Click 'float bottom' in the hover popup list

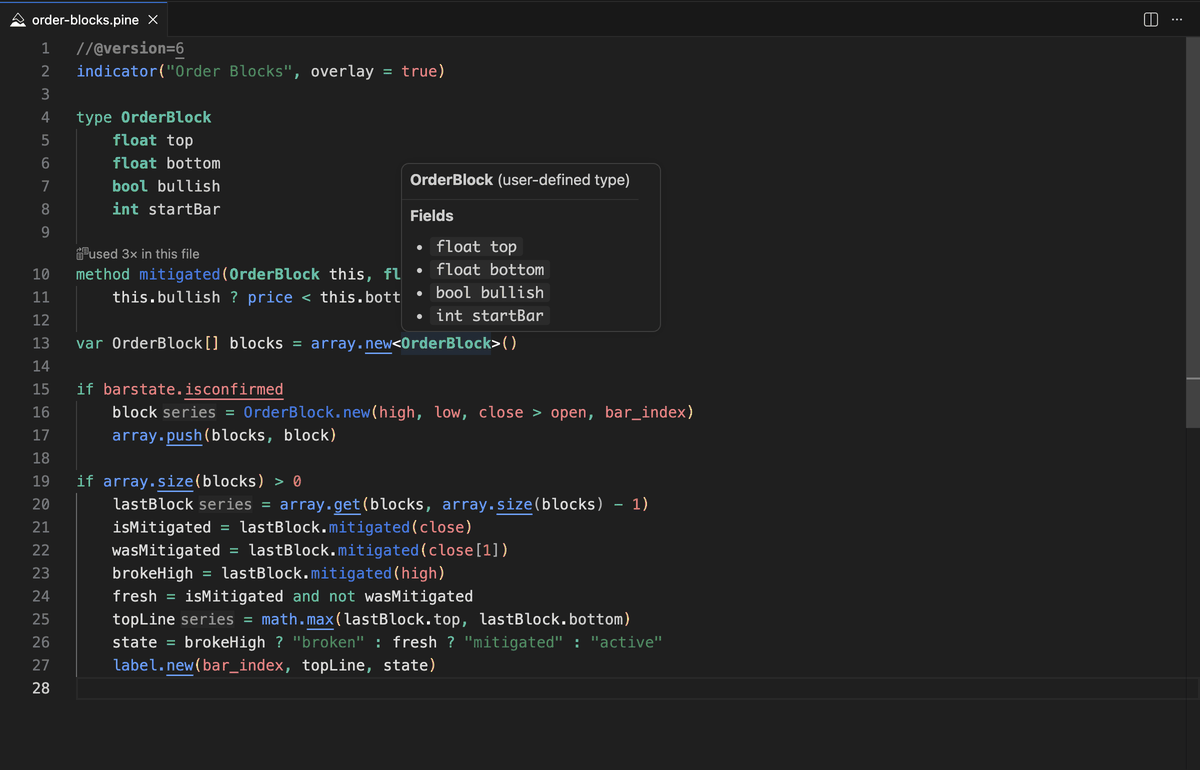[490, 270]
